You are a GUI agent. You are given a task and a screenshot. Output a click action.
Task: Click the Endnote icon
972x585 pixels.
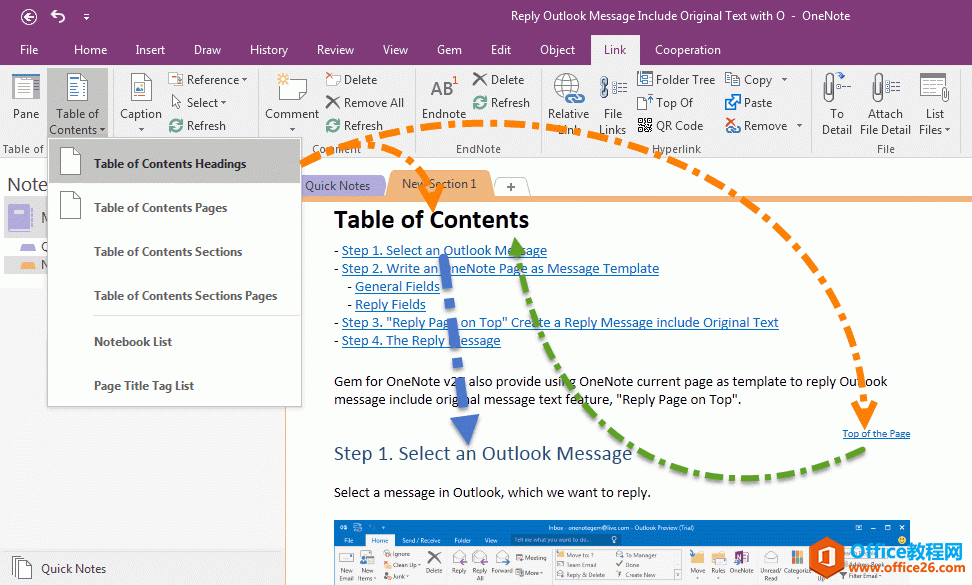(443, 89)
